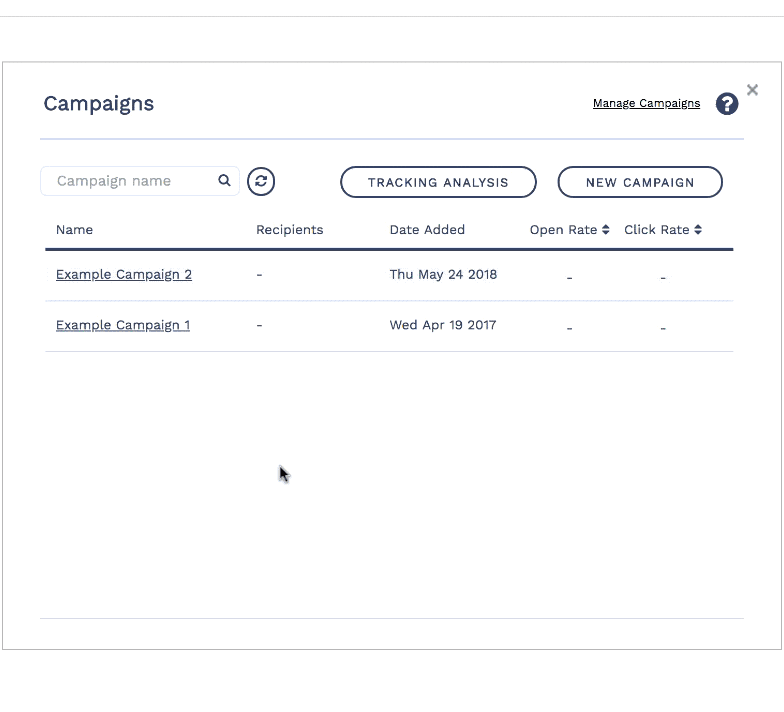Click the Open Rate header label
784x712 pixels.
563,230
